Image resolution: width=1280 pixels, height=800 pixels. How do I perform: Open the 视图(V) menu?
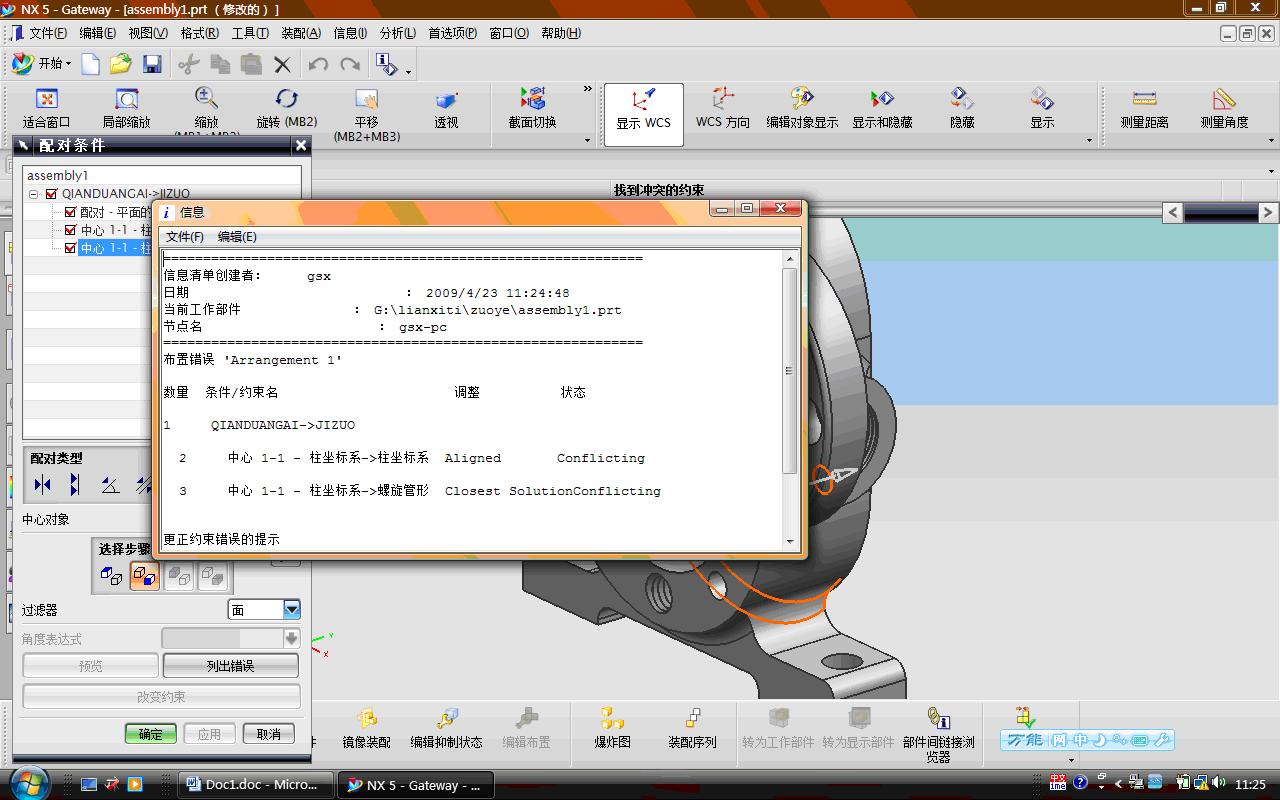148,33
